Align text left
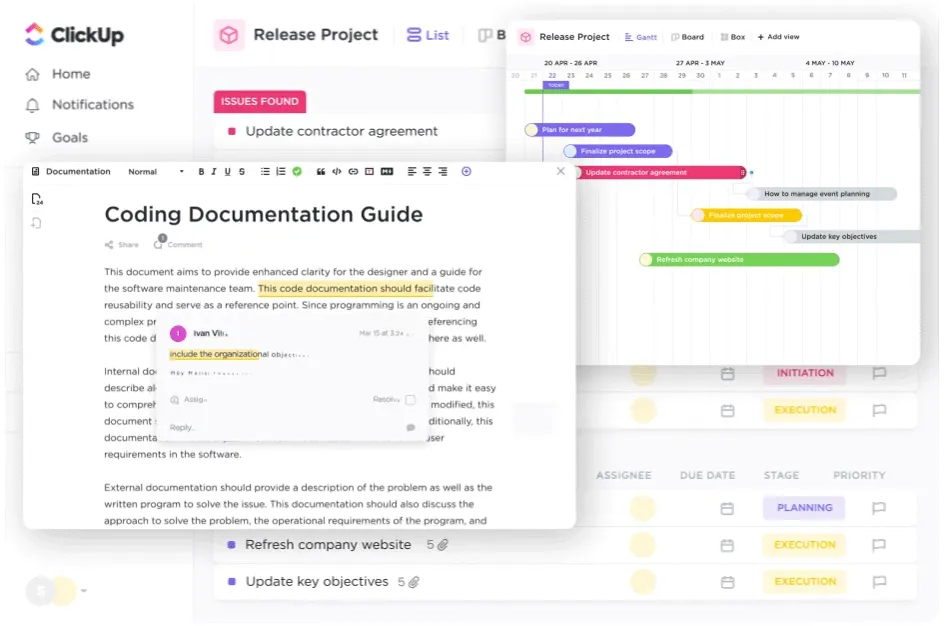 412,172
